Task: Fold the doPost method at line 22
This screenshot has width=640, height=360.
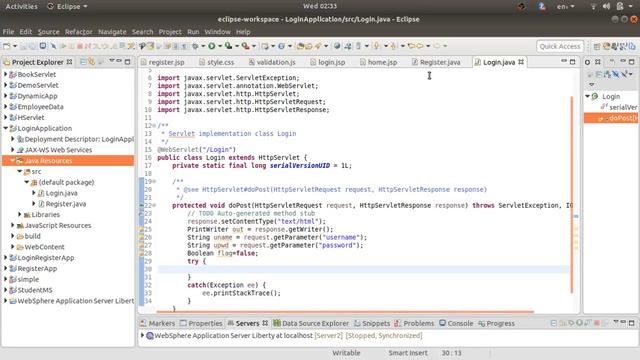Action: 154,205
